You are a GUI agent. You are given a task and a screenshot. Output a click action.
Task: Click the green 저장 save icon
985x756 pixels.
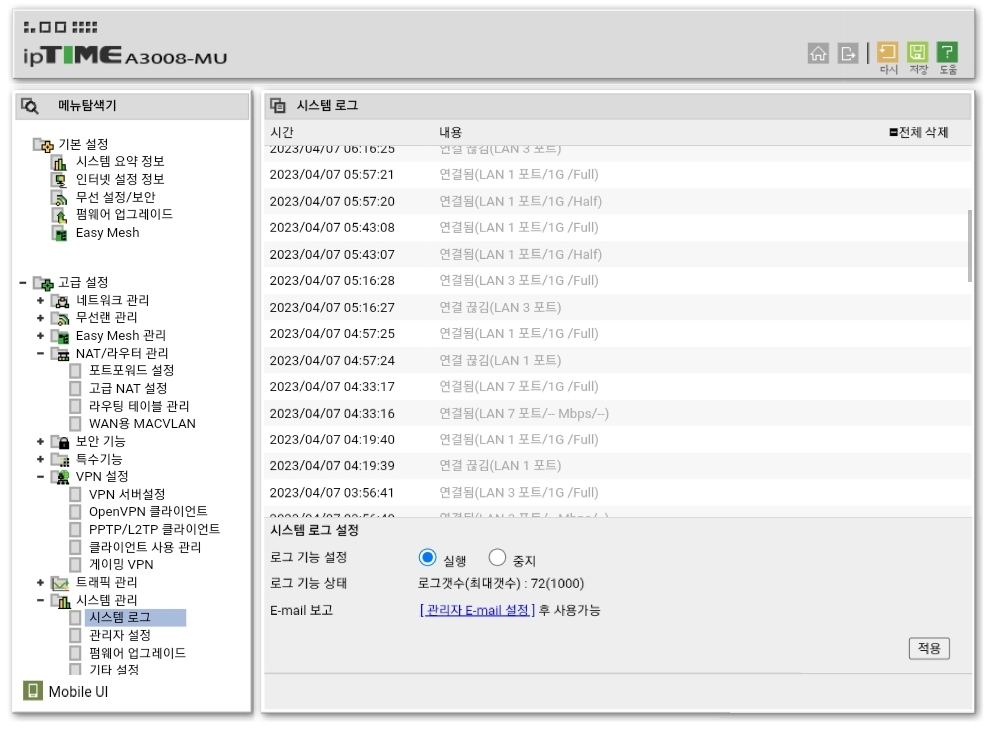tap(918, 52)
